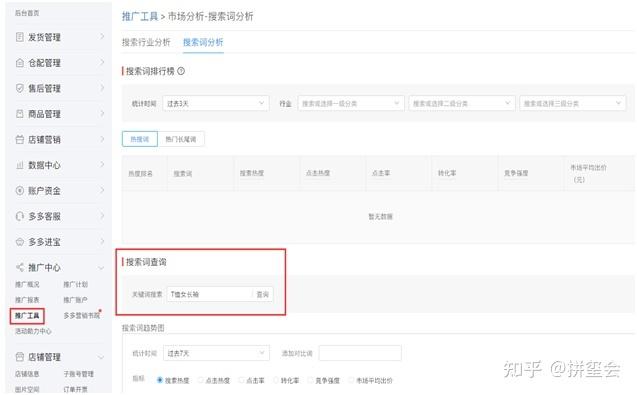Open 推广工具 in sidebar
The image size is (637, 395).
(x=27, y=315)
